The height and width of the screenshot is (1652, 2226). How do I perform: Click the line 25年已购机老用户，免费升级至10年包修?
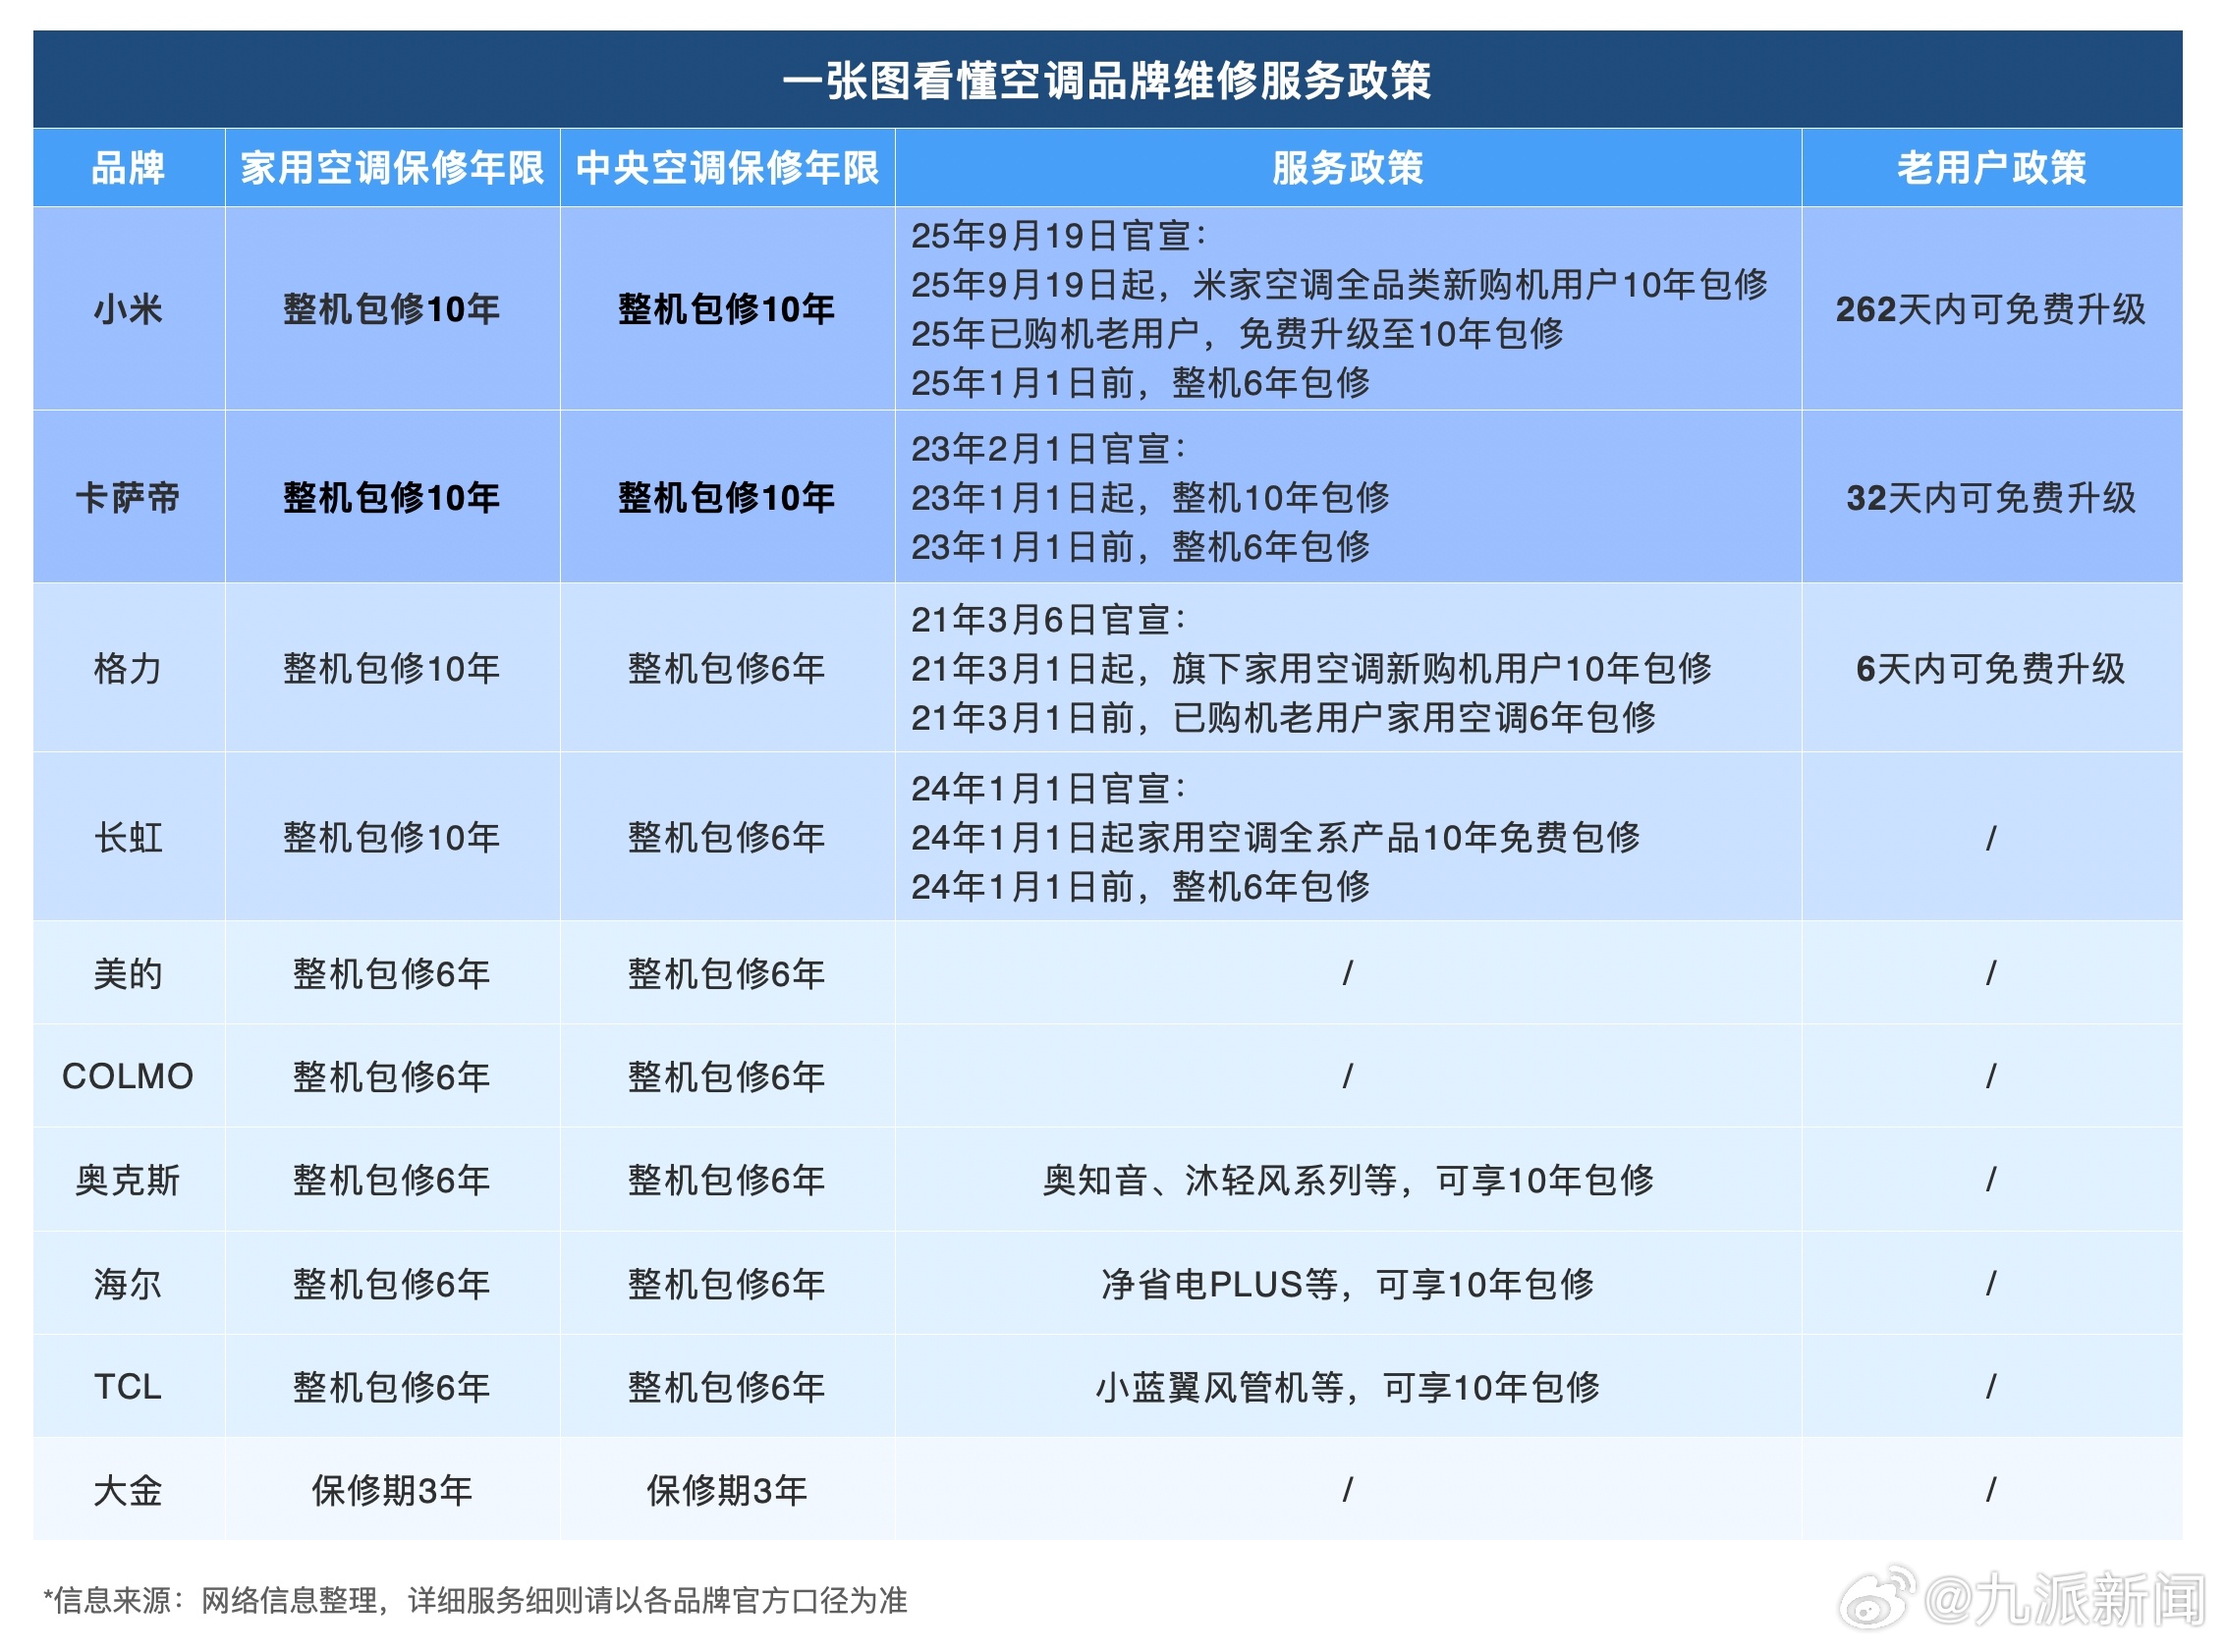point(1237,334)
